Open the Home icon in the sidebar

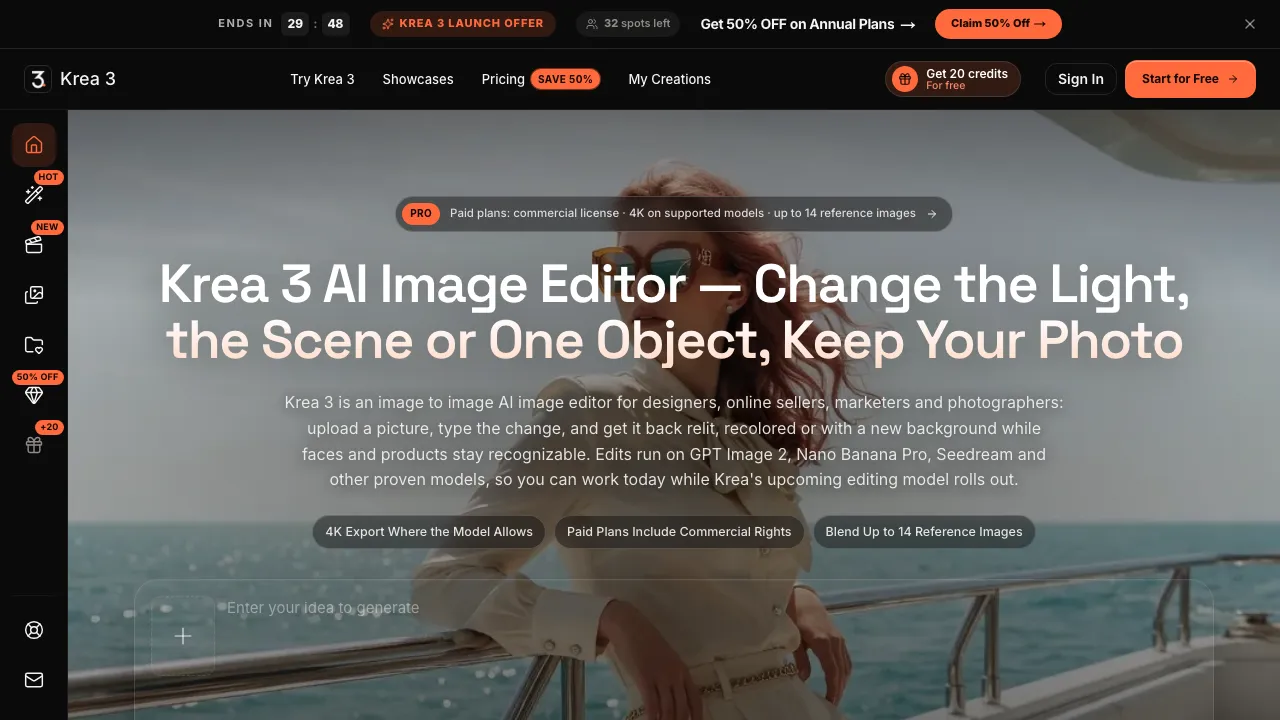(34, 145)
